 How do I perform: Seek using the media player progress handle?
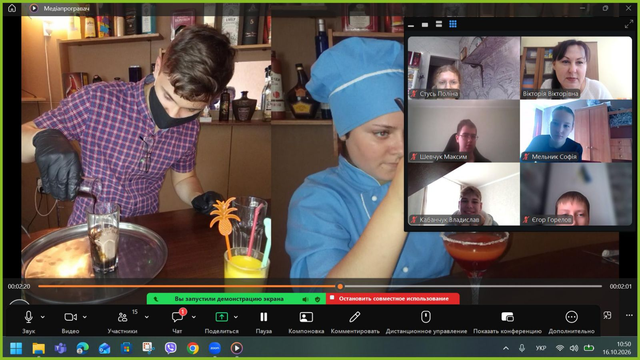pyautogui.click(x=340, y=287)
